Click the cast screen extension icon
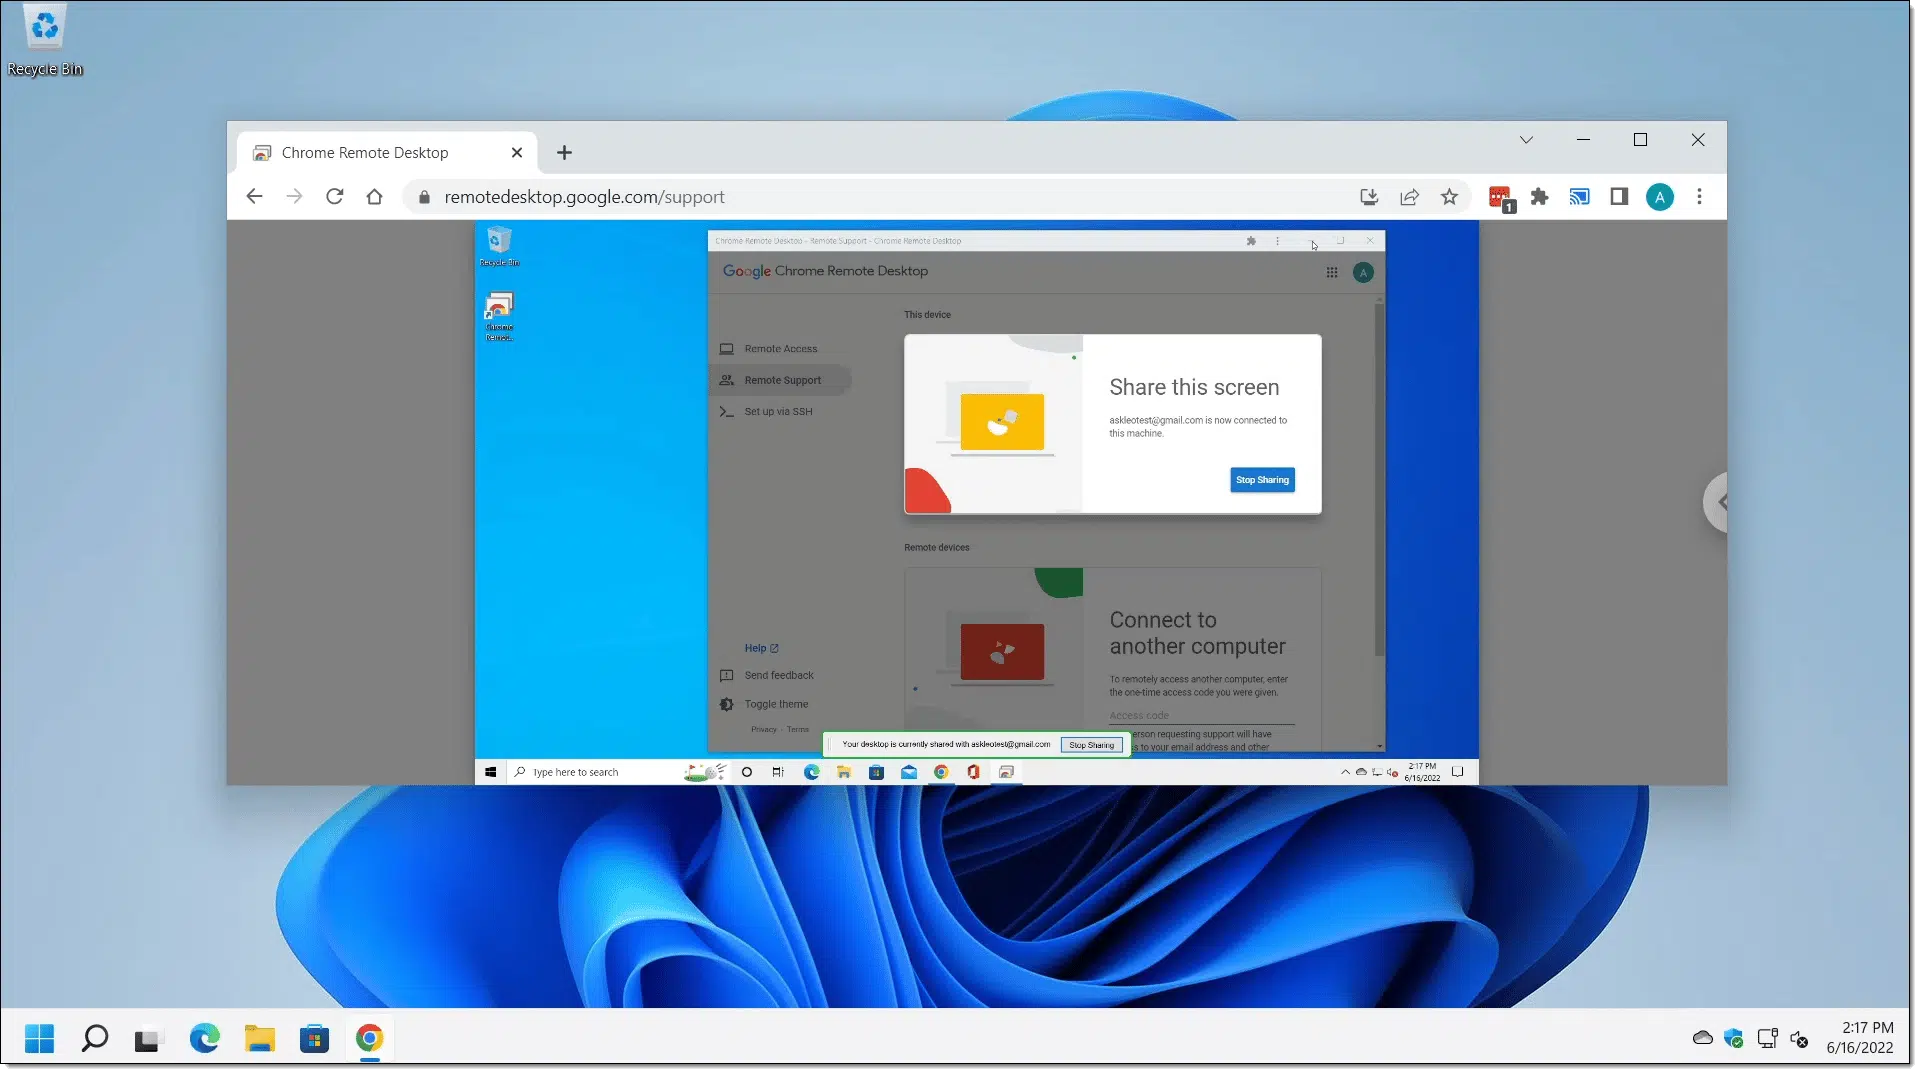The height and width of the screenshot is (1074, 1920). tap(1579, 197)
